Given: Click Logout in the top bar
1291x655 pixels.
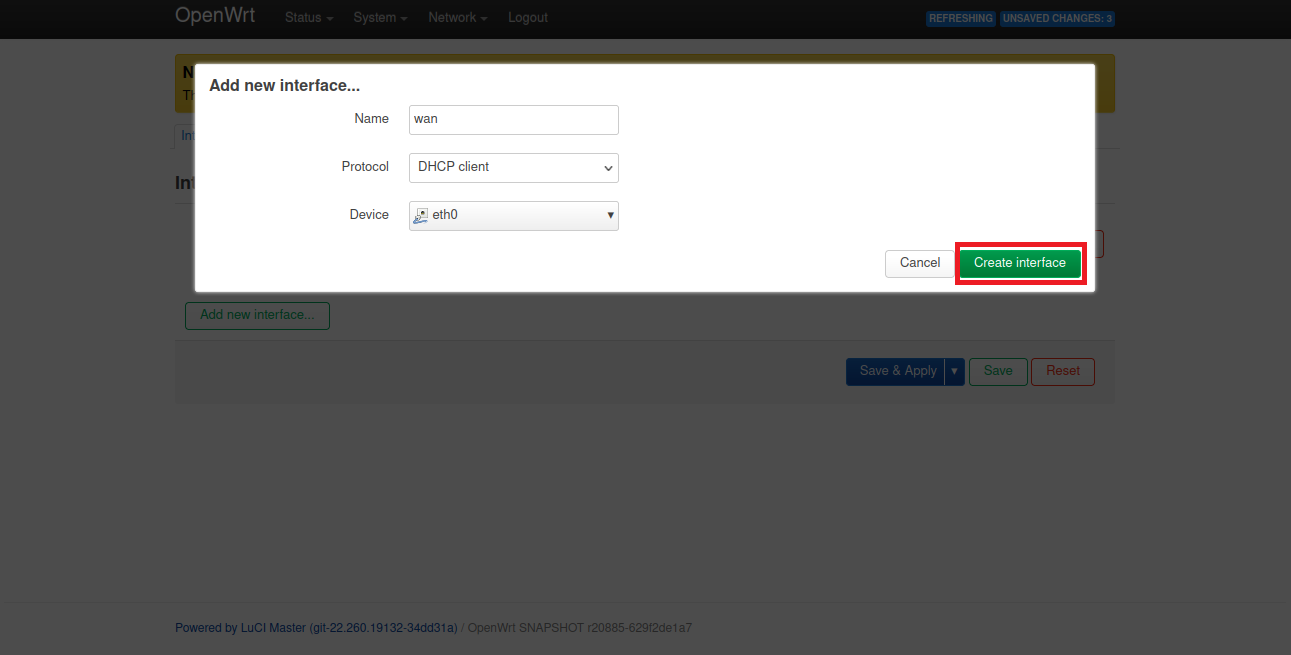Looking at the screenshot, I should pos(528,18).
